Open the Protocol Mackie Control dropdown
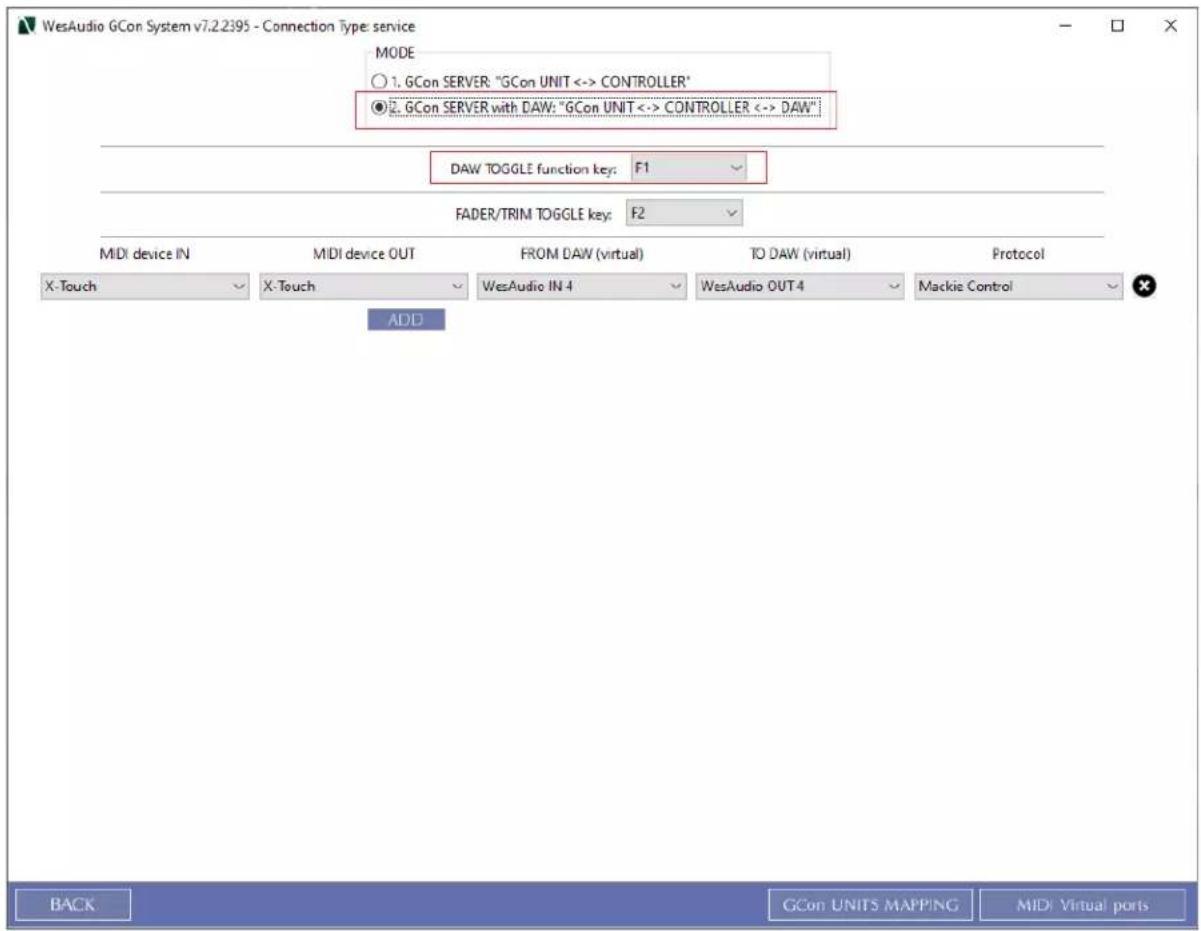The height and width of the screenshot is (931, 1201). click(1018, 287)
